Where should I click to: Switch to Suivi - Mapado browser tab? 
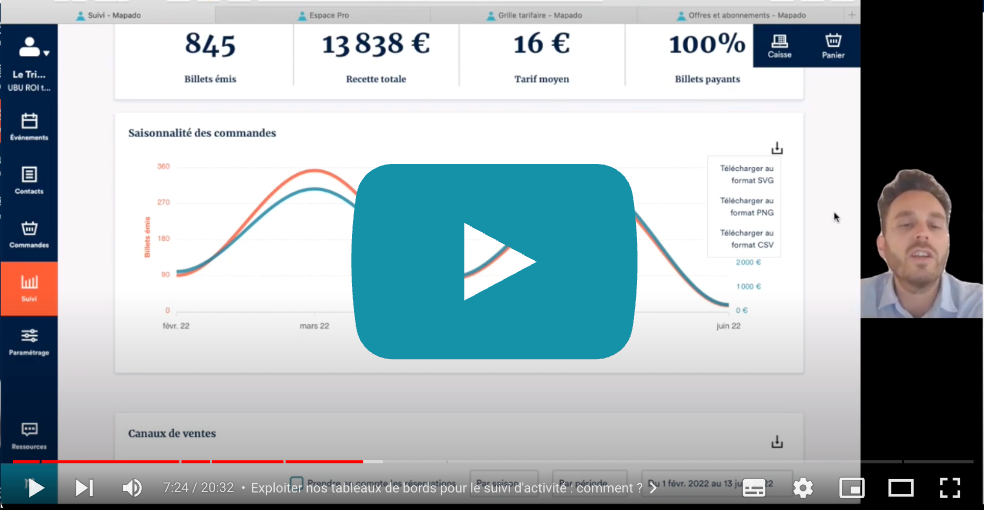pyautogui.click(x=108, y=15)
